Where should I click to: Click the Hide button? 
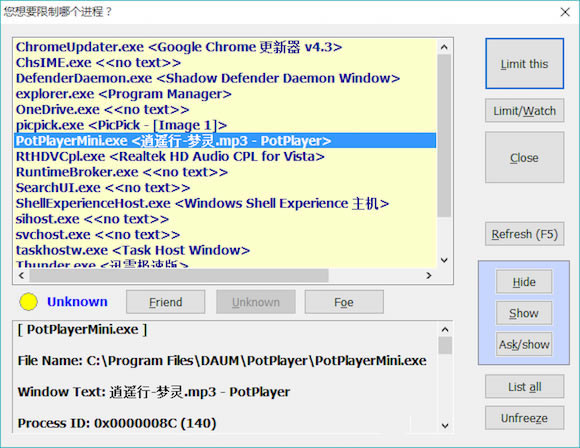[524, 282]
